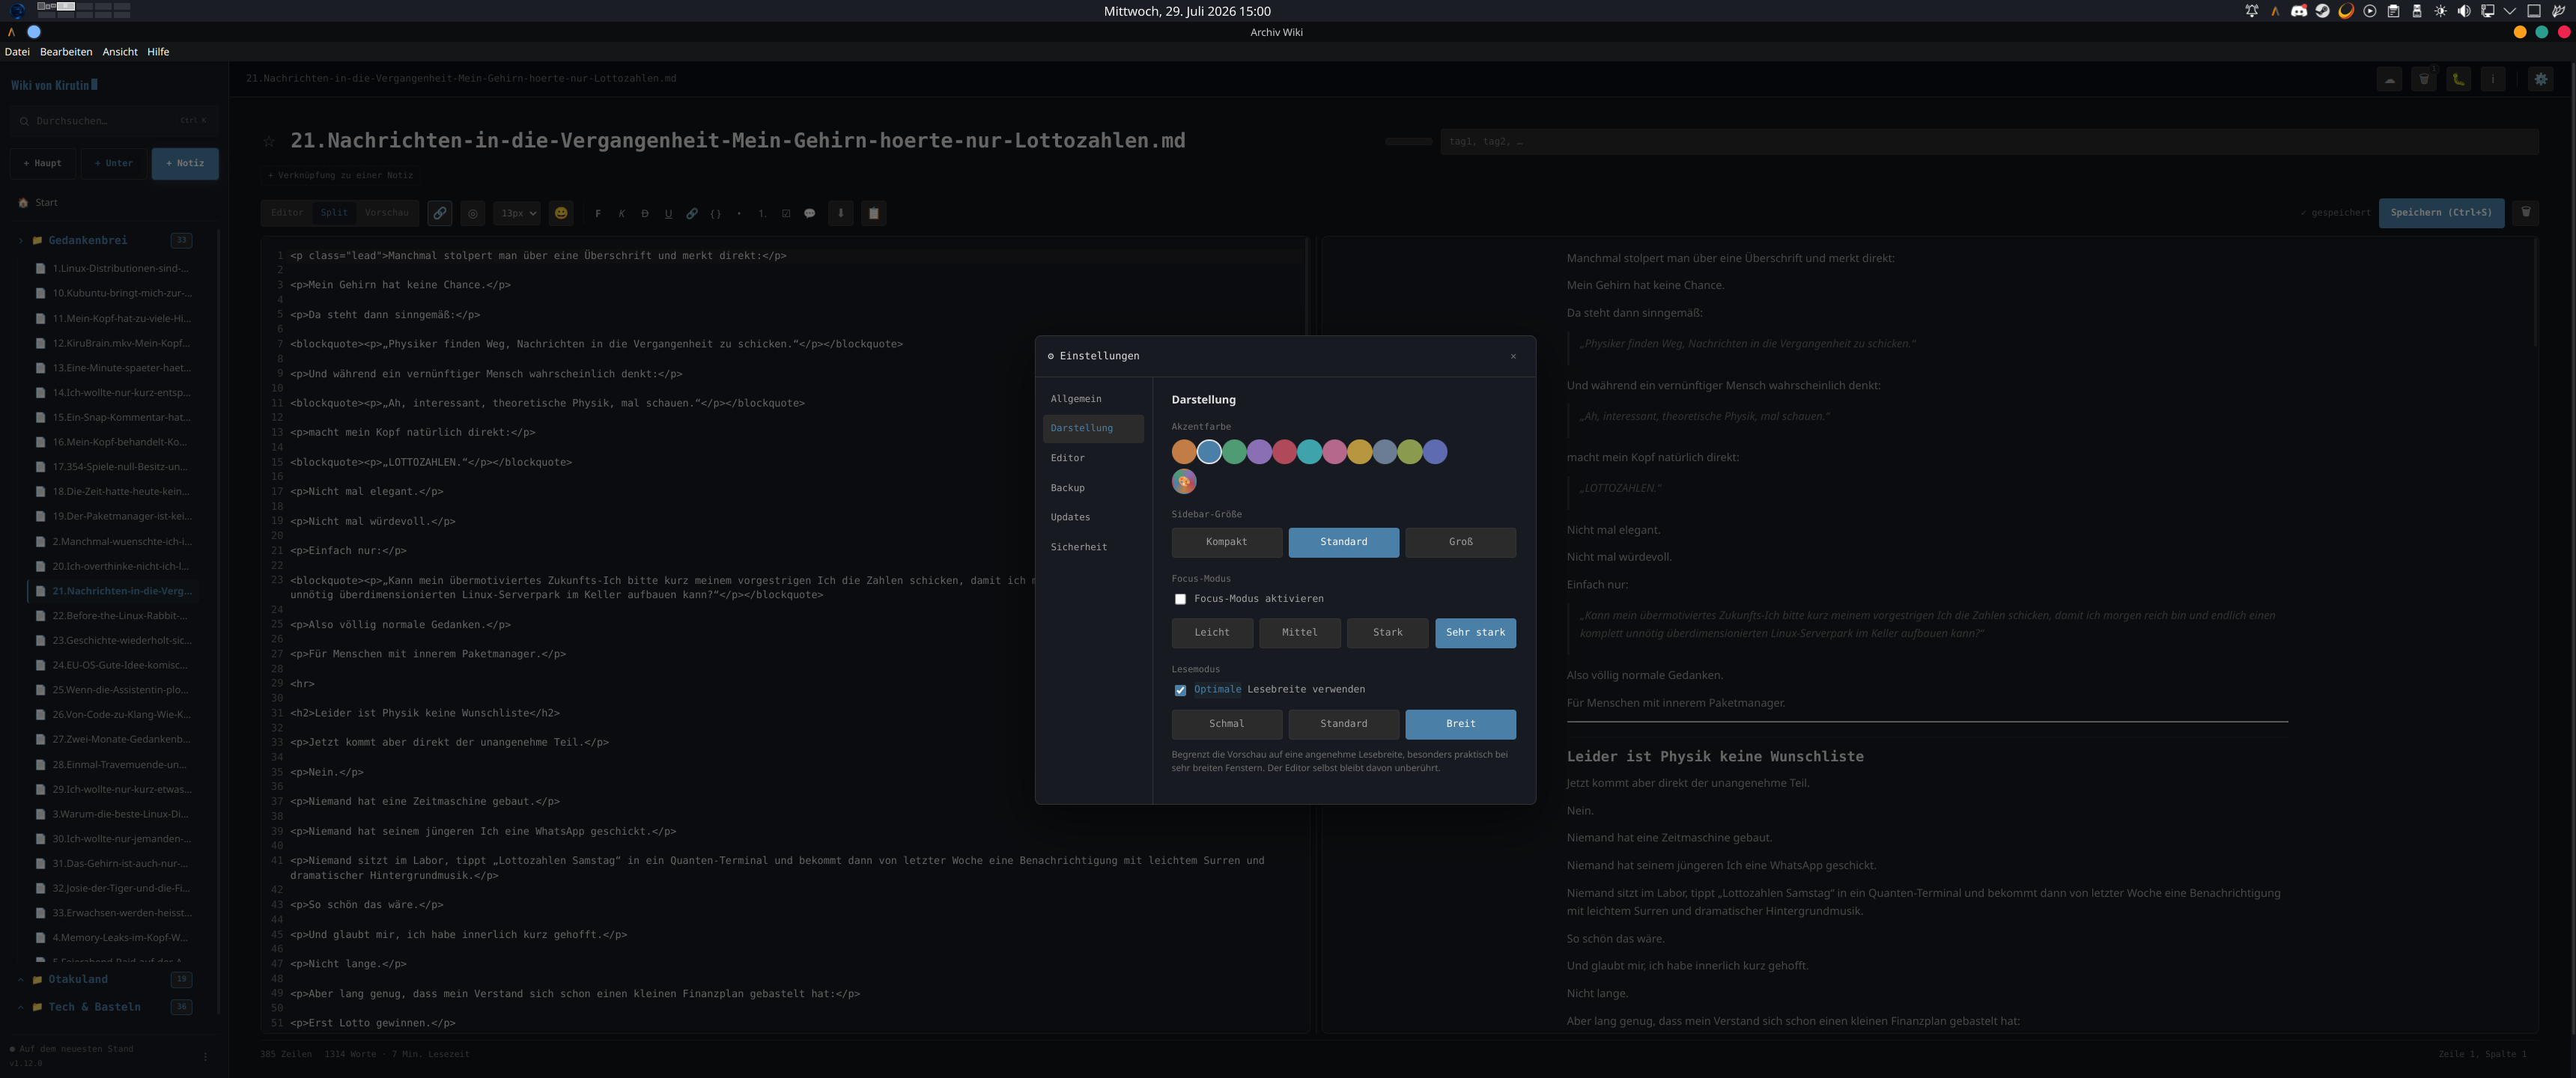Screen dimensions: 2576x1078
Task: Open the info button in the top bar
Action: click(x=2493, y=79)
